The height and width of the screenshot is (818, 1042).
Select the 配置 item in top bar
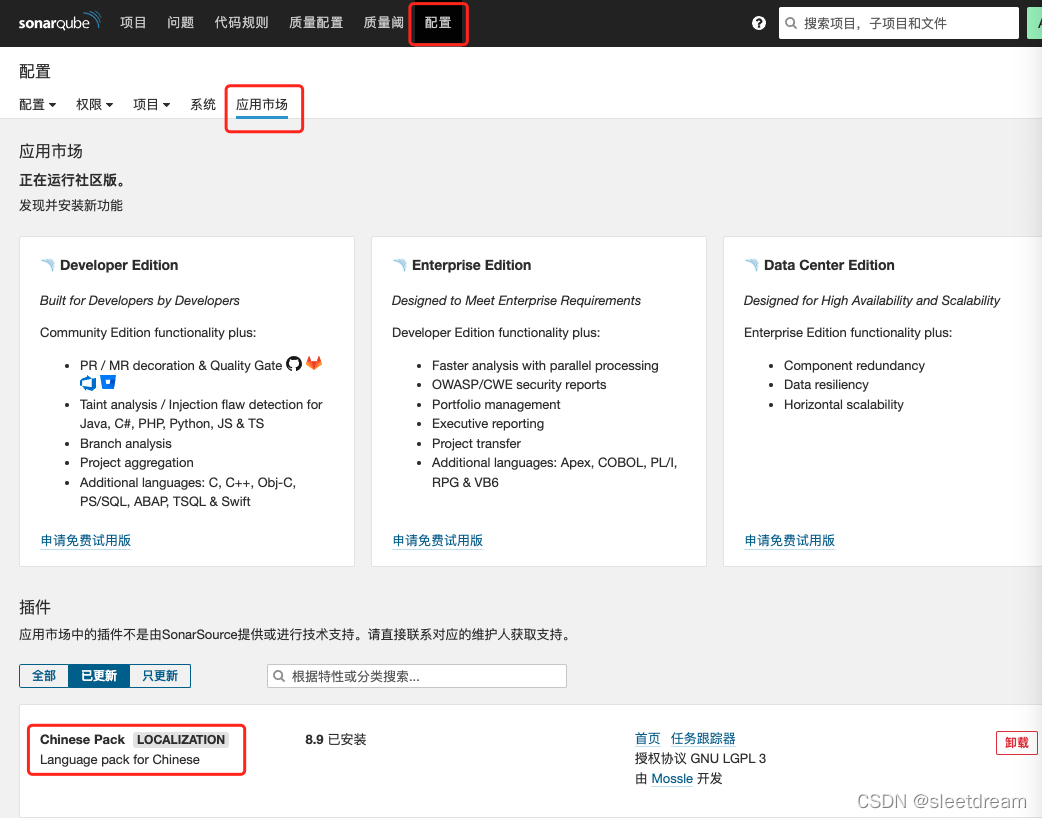pos(438,23)
